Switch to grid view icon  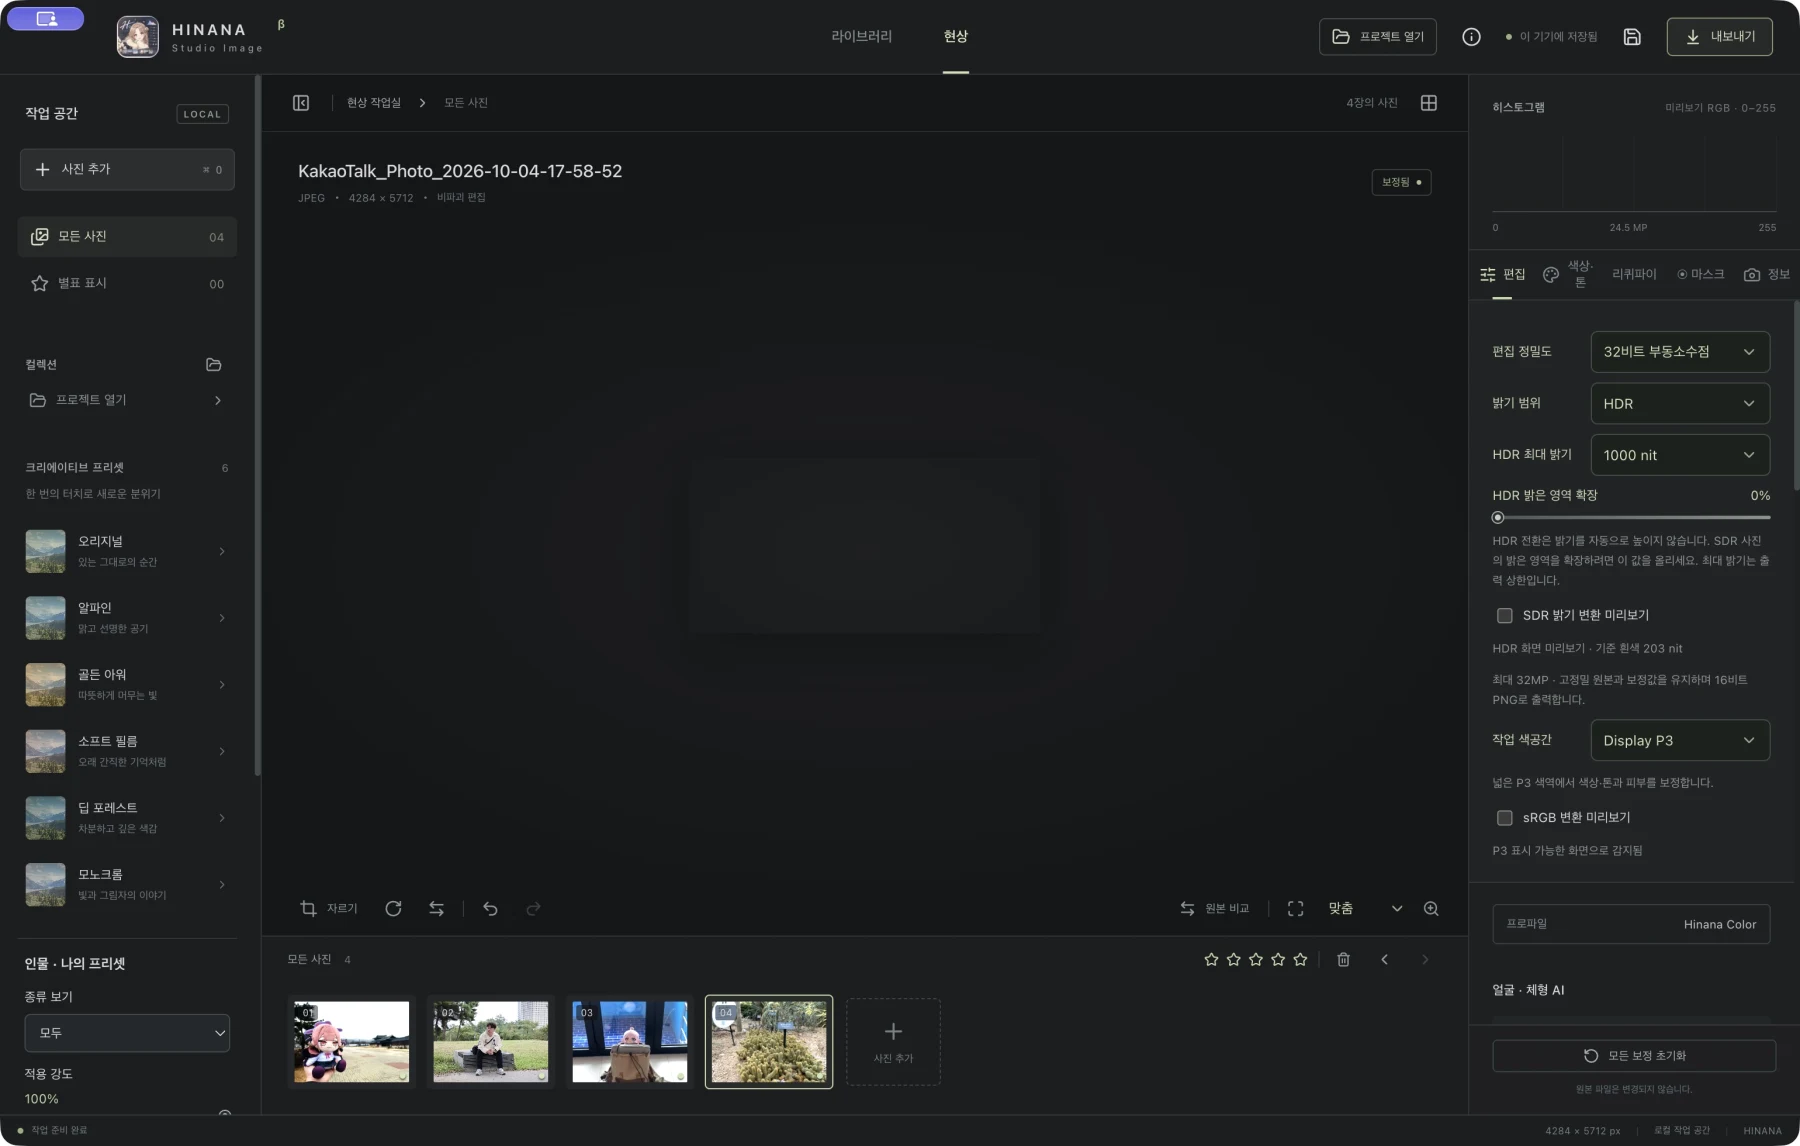point(1429,103)
